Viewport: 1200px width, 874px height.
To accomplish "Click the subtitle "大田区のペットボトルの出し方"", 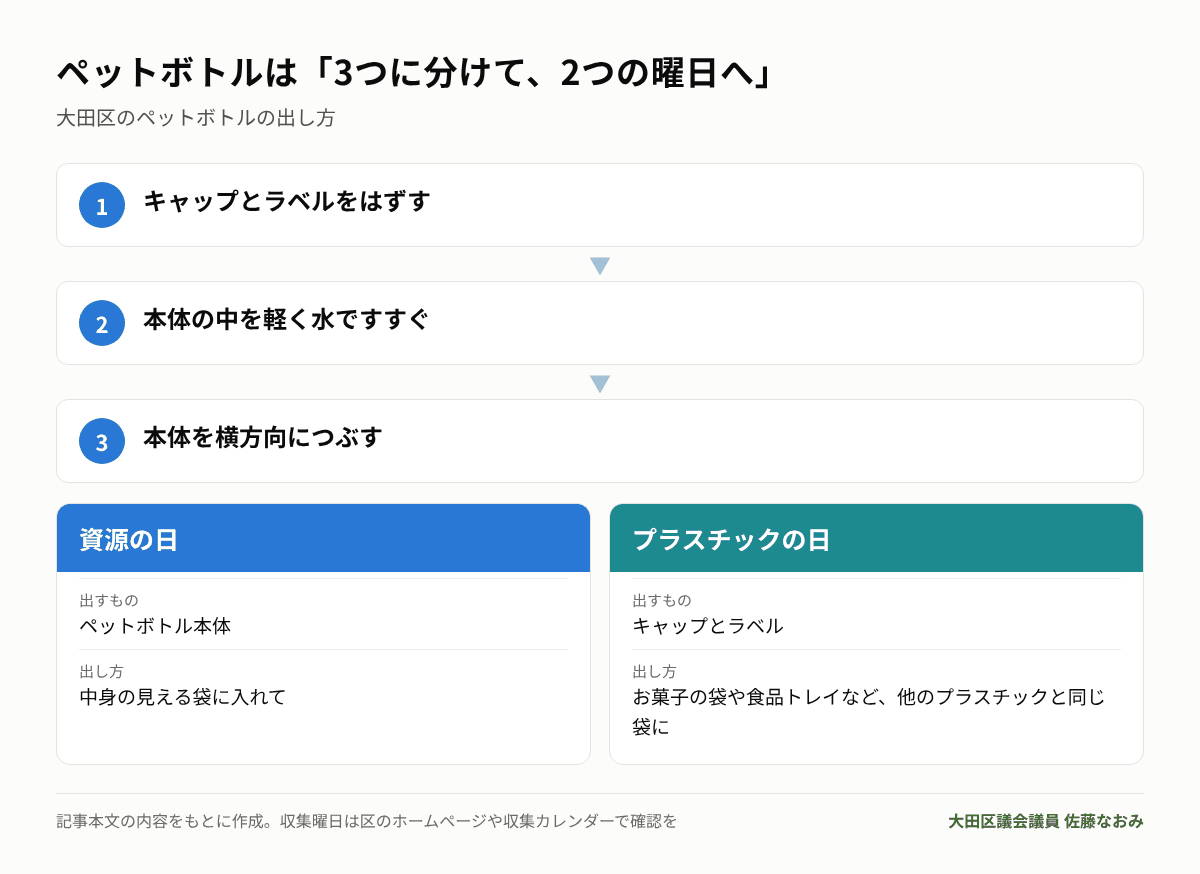I will (196, 118).
